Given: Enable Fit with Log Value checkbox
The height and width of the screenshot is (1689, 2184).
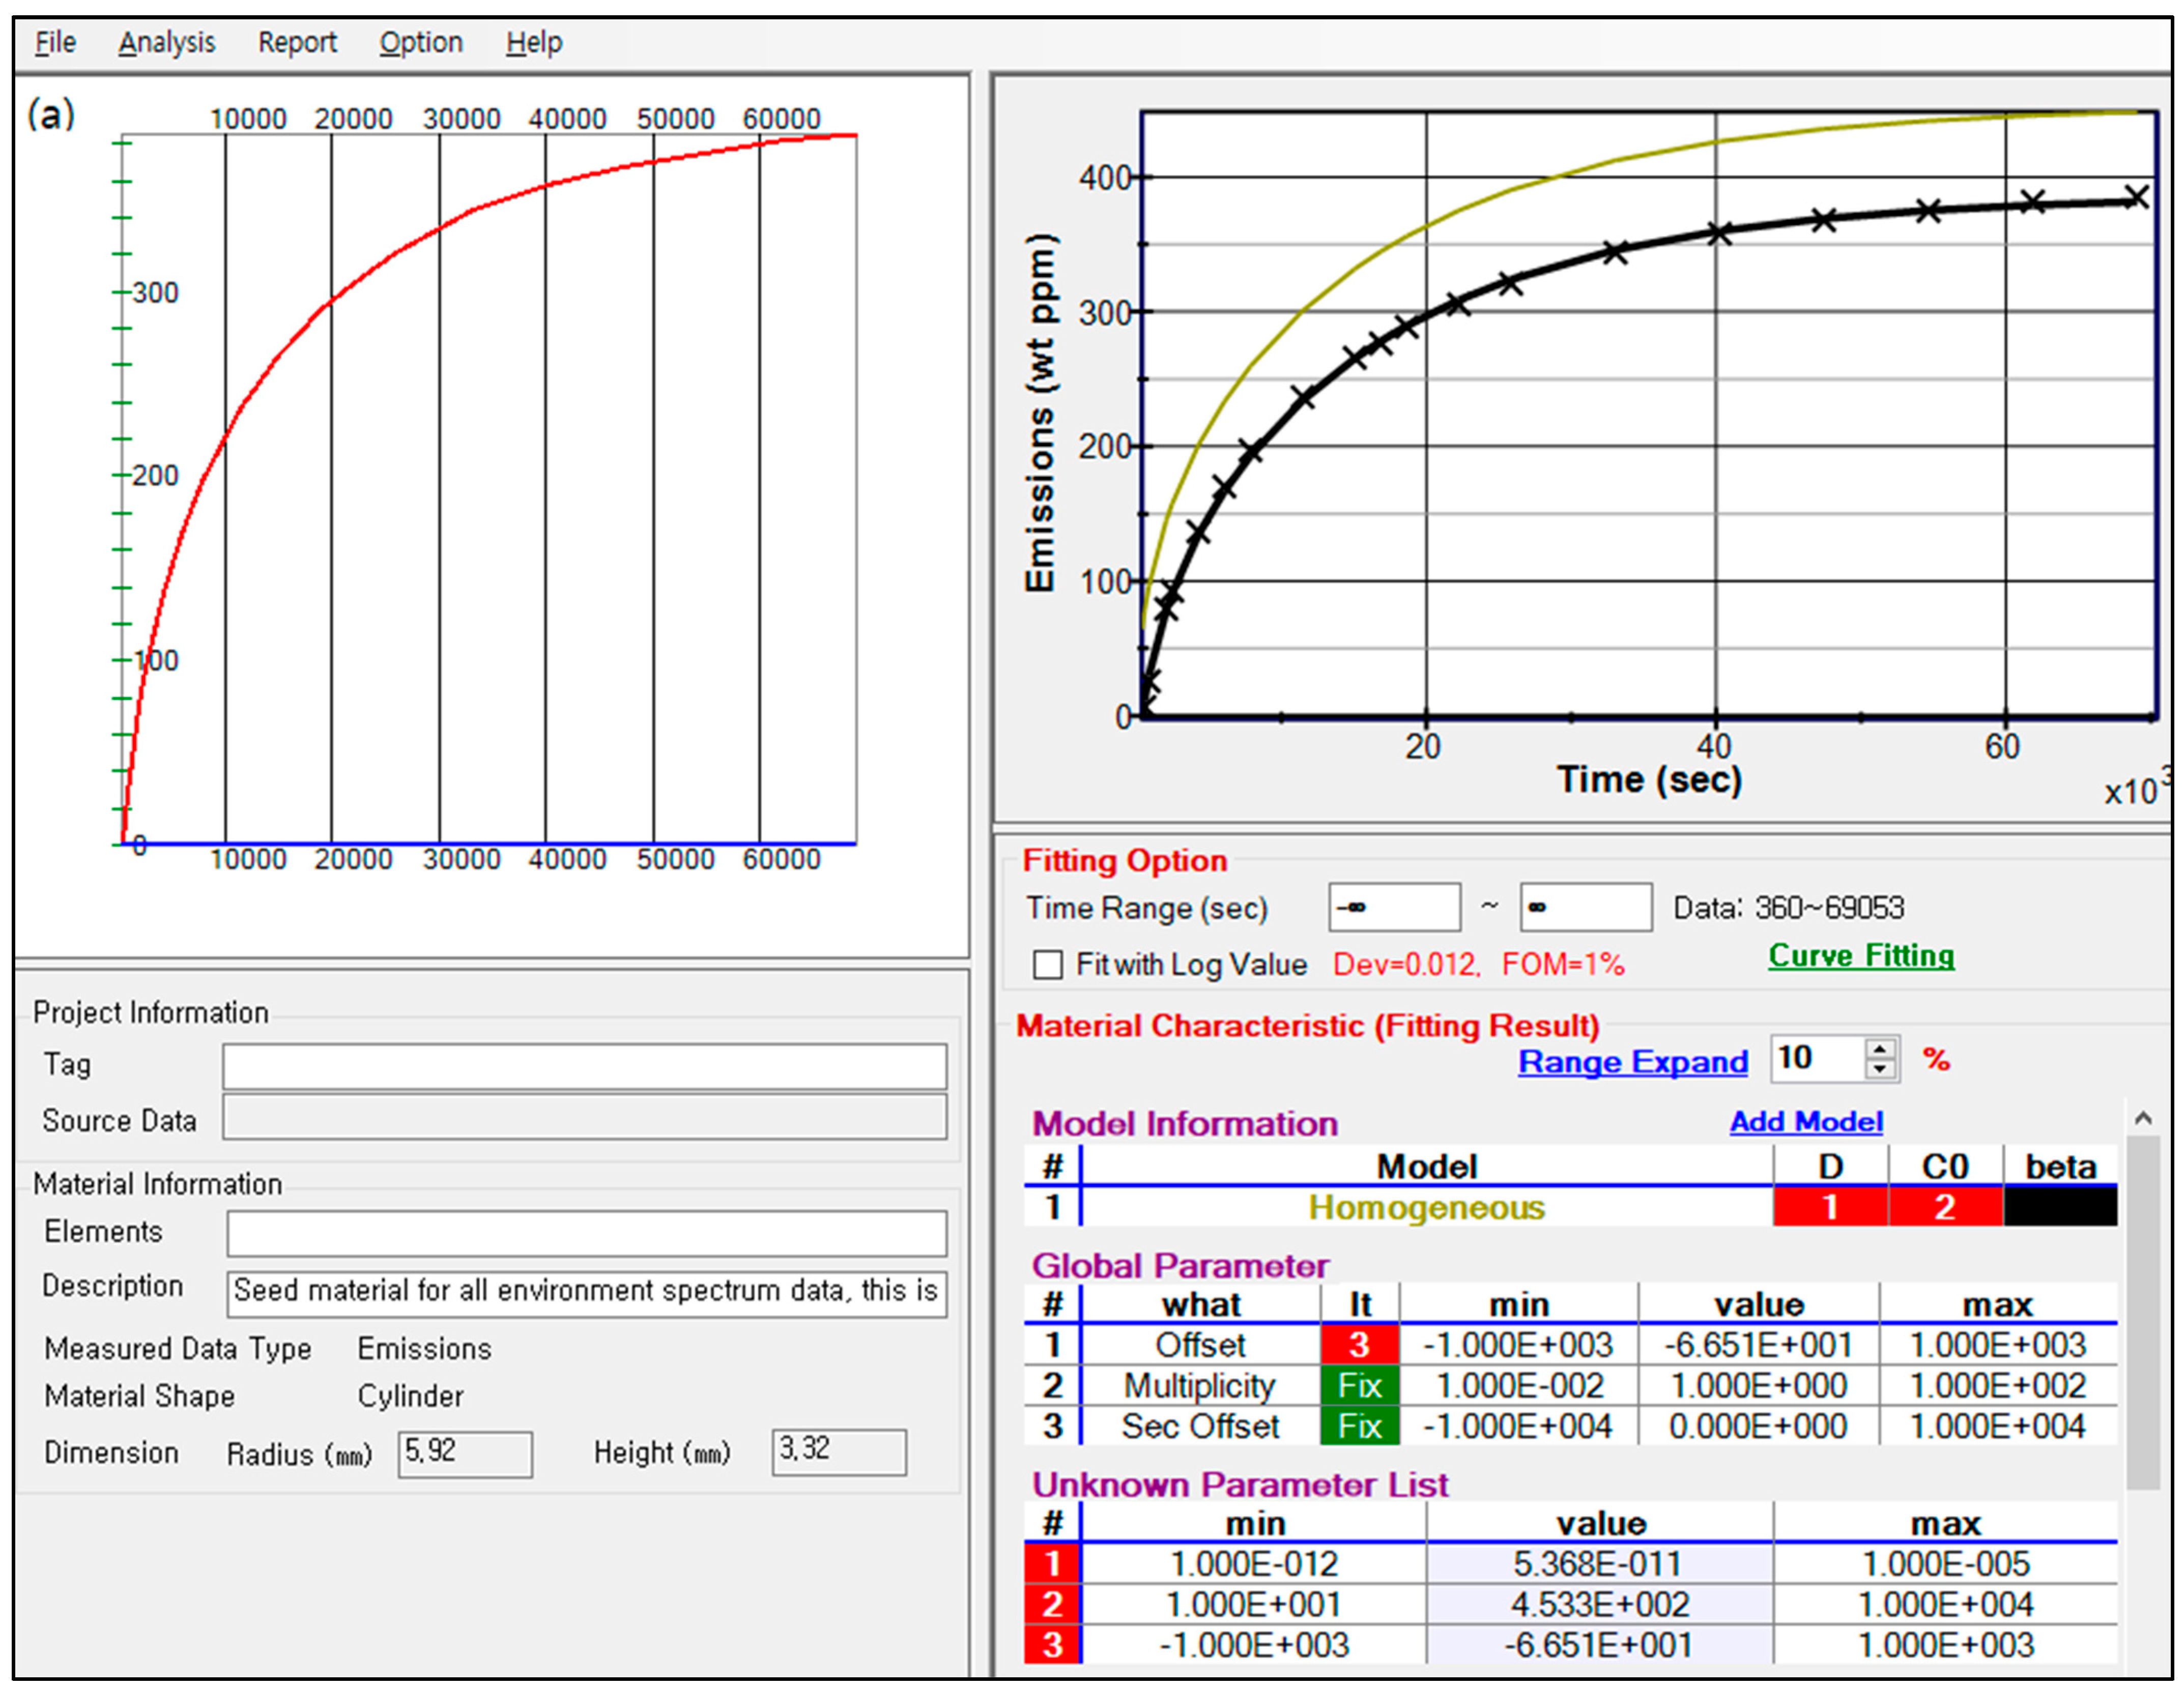Looking at the screenshot, I should point(1047,965).
